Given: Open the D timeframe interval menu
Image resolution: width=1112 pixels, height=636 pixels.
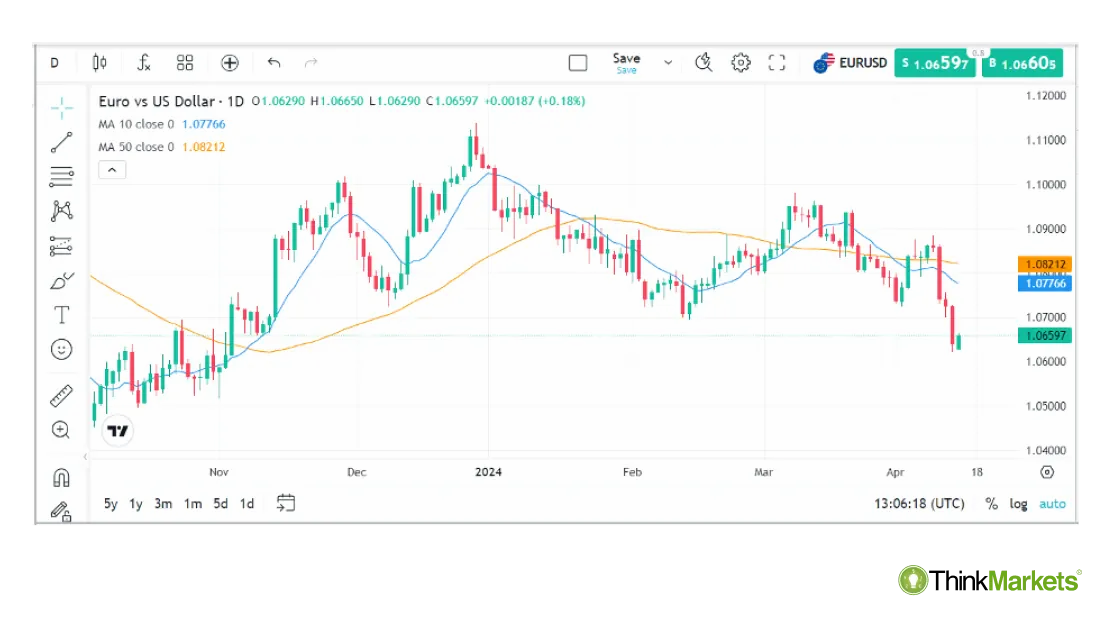Looking at the screenshot, I should pyautogui.click(x=55, y=62).
